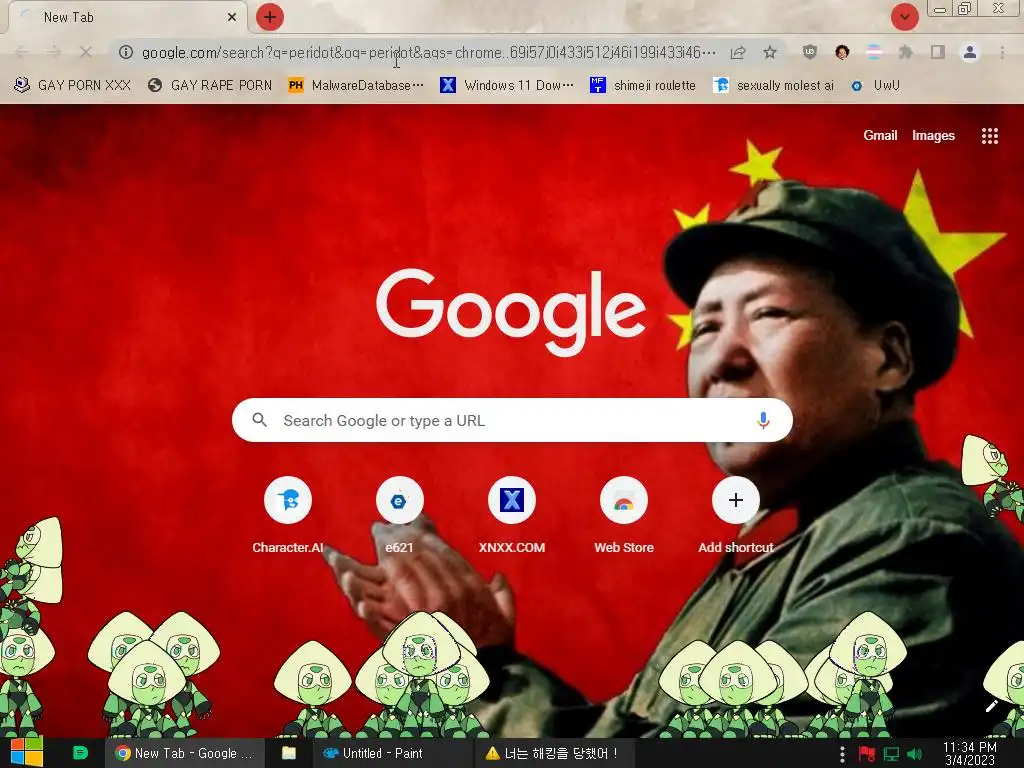Open the striped flag extension icon

(874, 52)
